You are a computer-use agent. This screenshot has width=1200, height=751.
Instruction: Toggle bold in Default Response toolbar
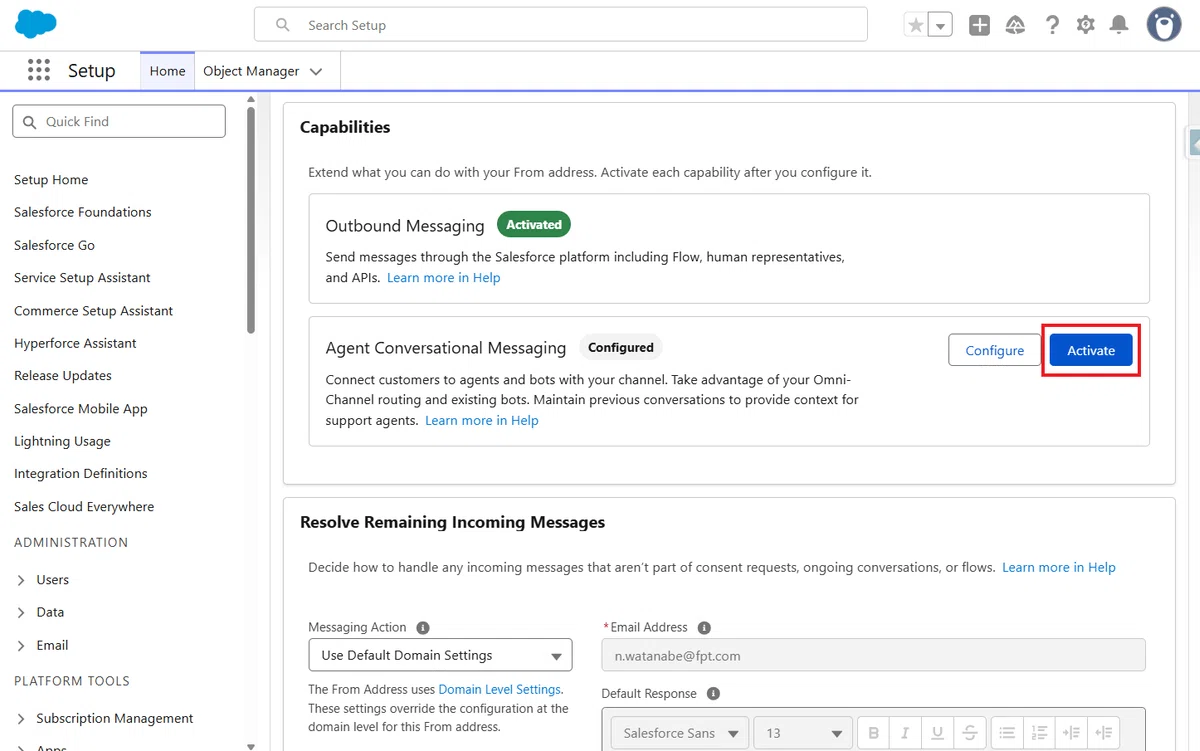click(x=873, y=733)
